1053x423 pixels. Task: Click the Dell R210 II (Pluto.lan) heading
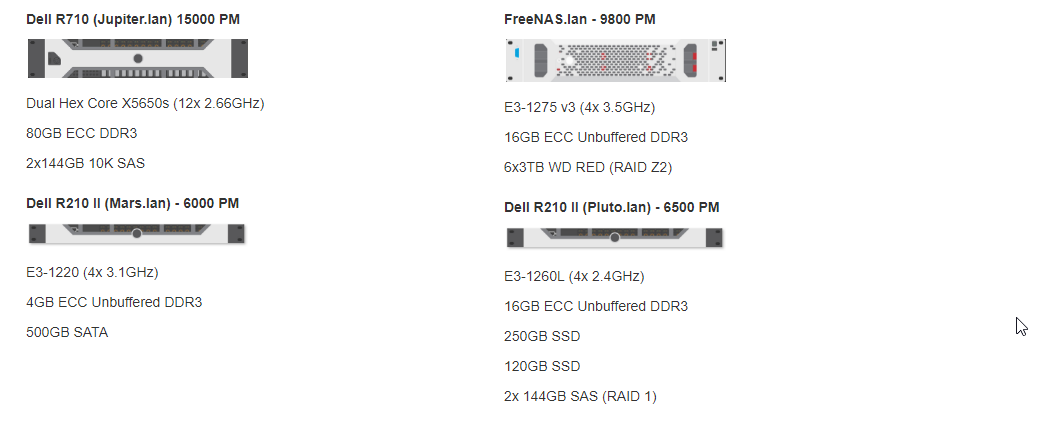612,207
